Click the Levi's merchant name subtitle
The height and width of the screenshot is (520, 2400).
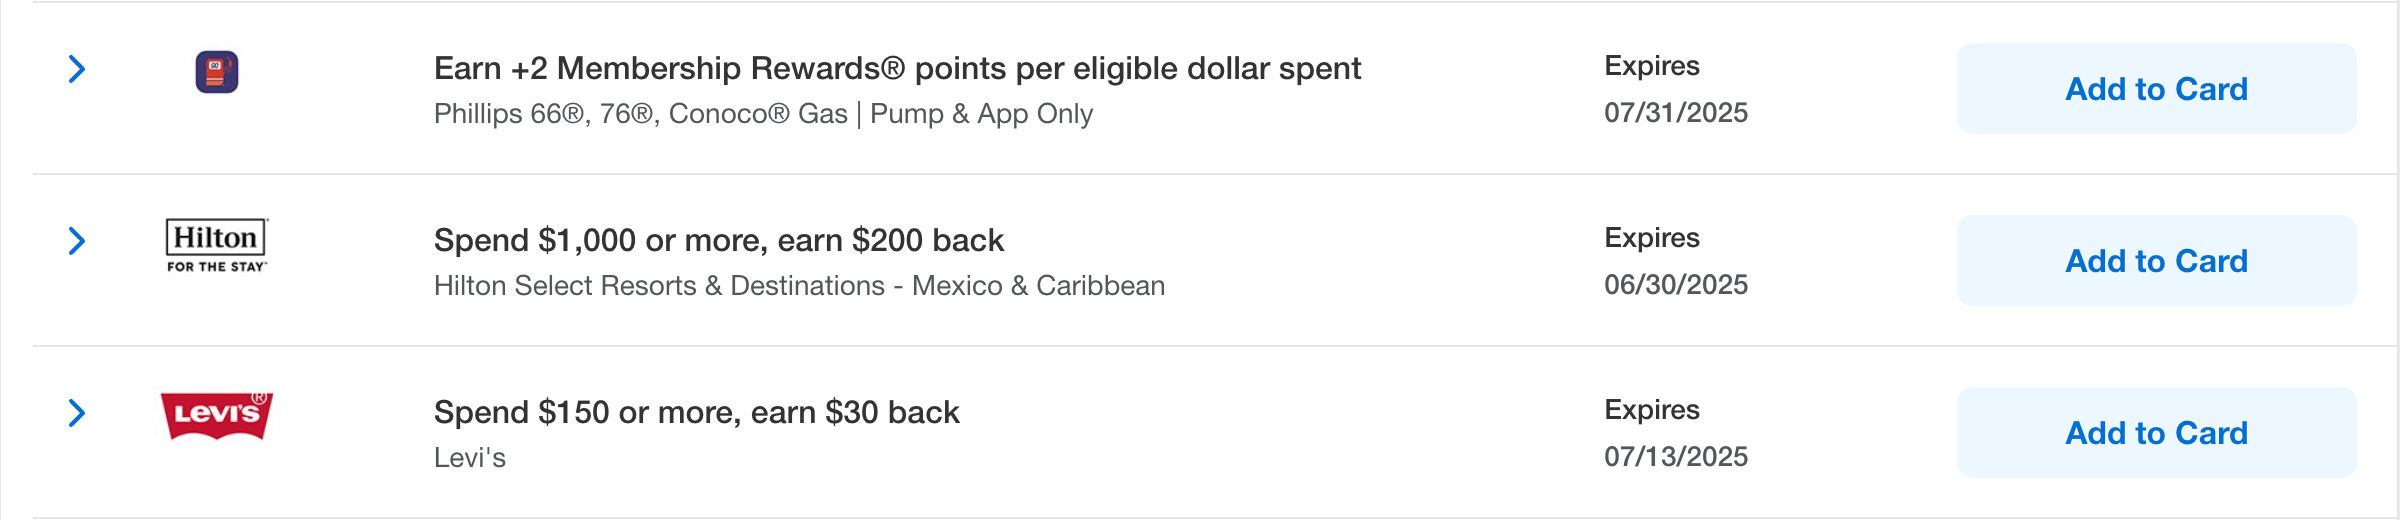pos(470,458)
